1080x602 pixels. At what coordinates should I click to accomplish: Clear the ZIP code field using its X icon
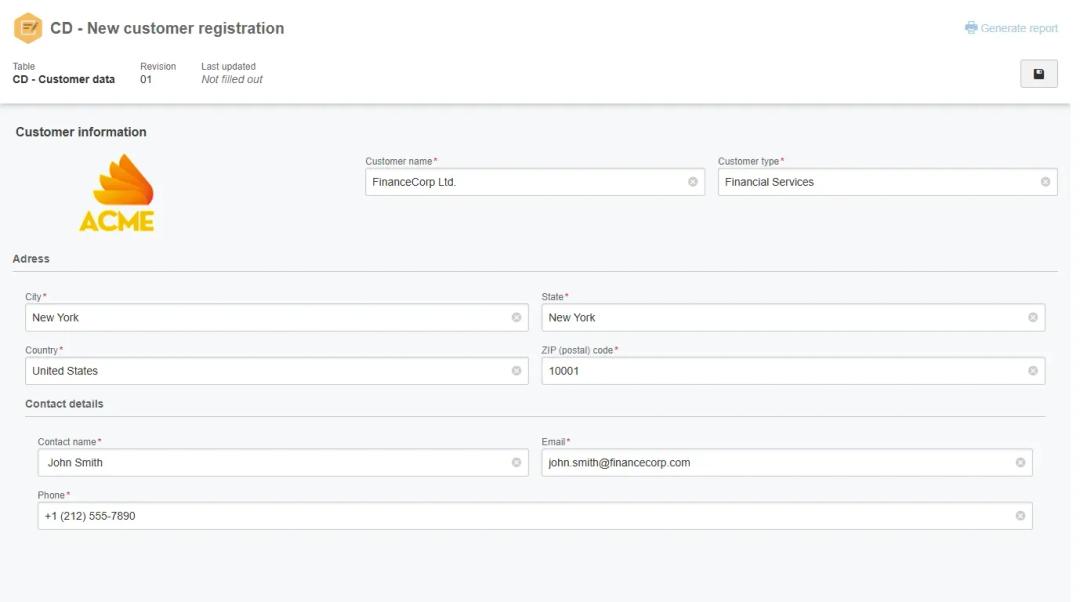[1032, 371]
